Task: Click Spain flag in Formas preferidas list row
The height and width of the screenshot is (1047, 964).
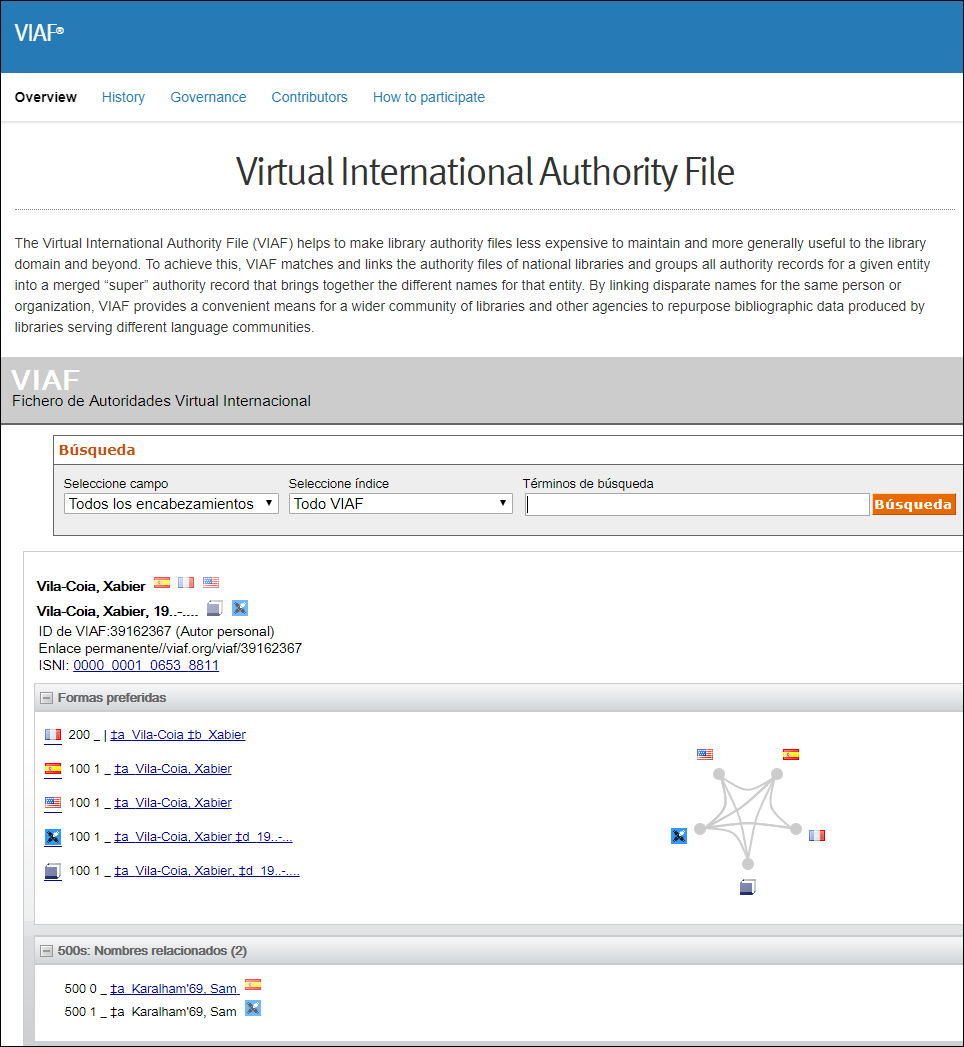Action: point(53,769)
